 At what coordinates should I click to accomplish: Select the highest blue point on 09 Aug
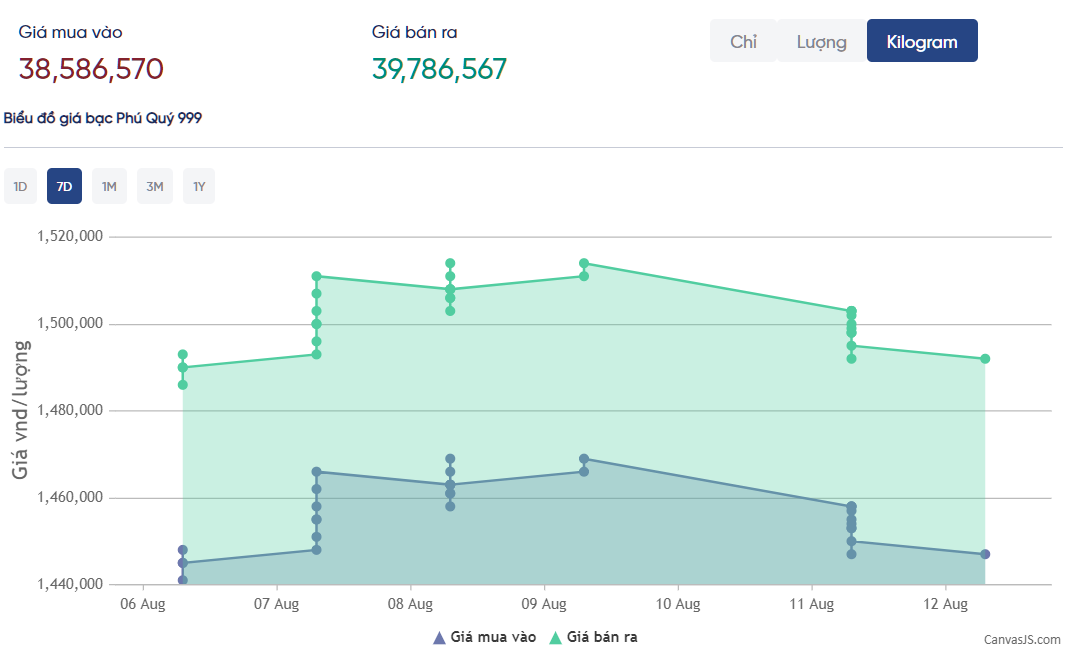coord(584,459)
